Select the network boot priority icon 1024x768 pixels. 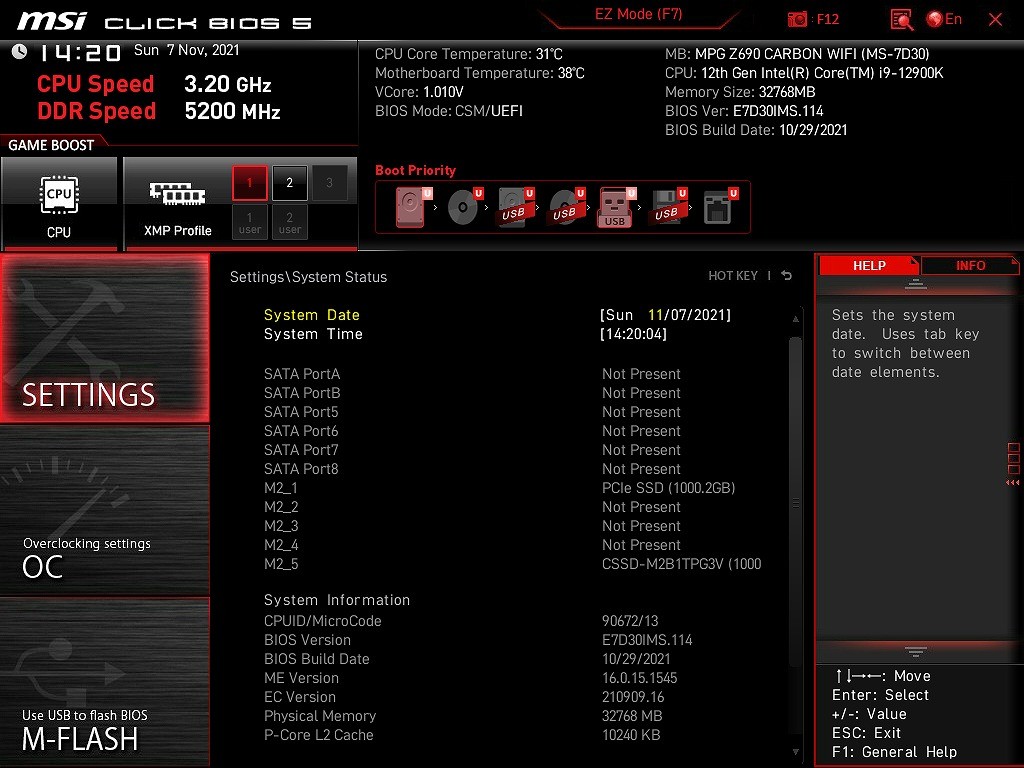pyautogui.click(x=720, y=207)
